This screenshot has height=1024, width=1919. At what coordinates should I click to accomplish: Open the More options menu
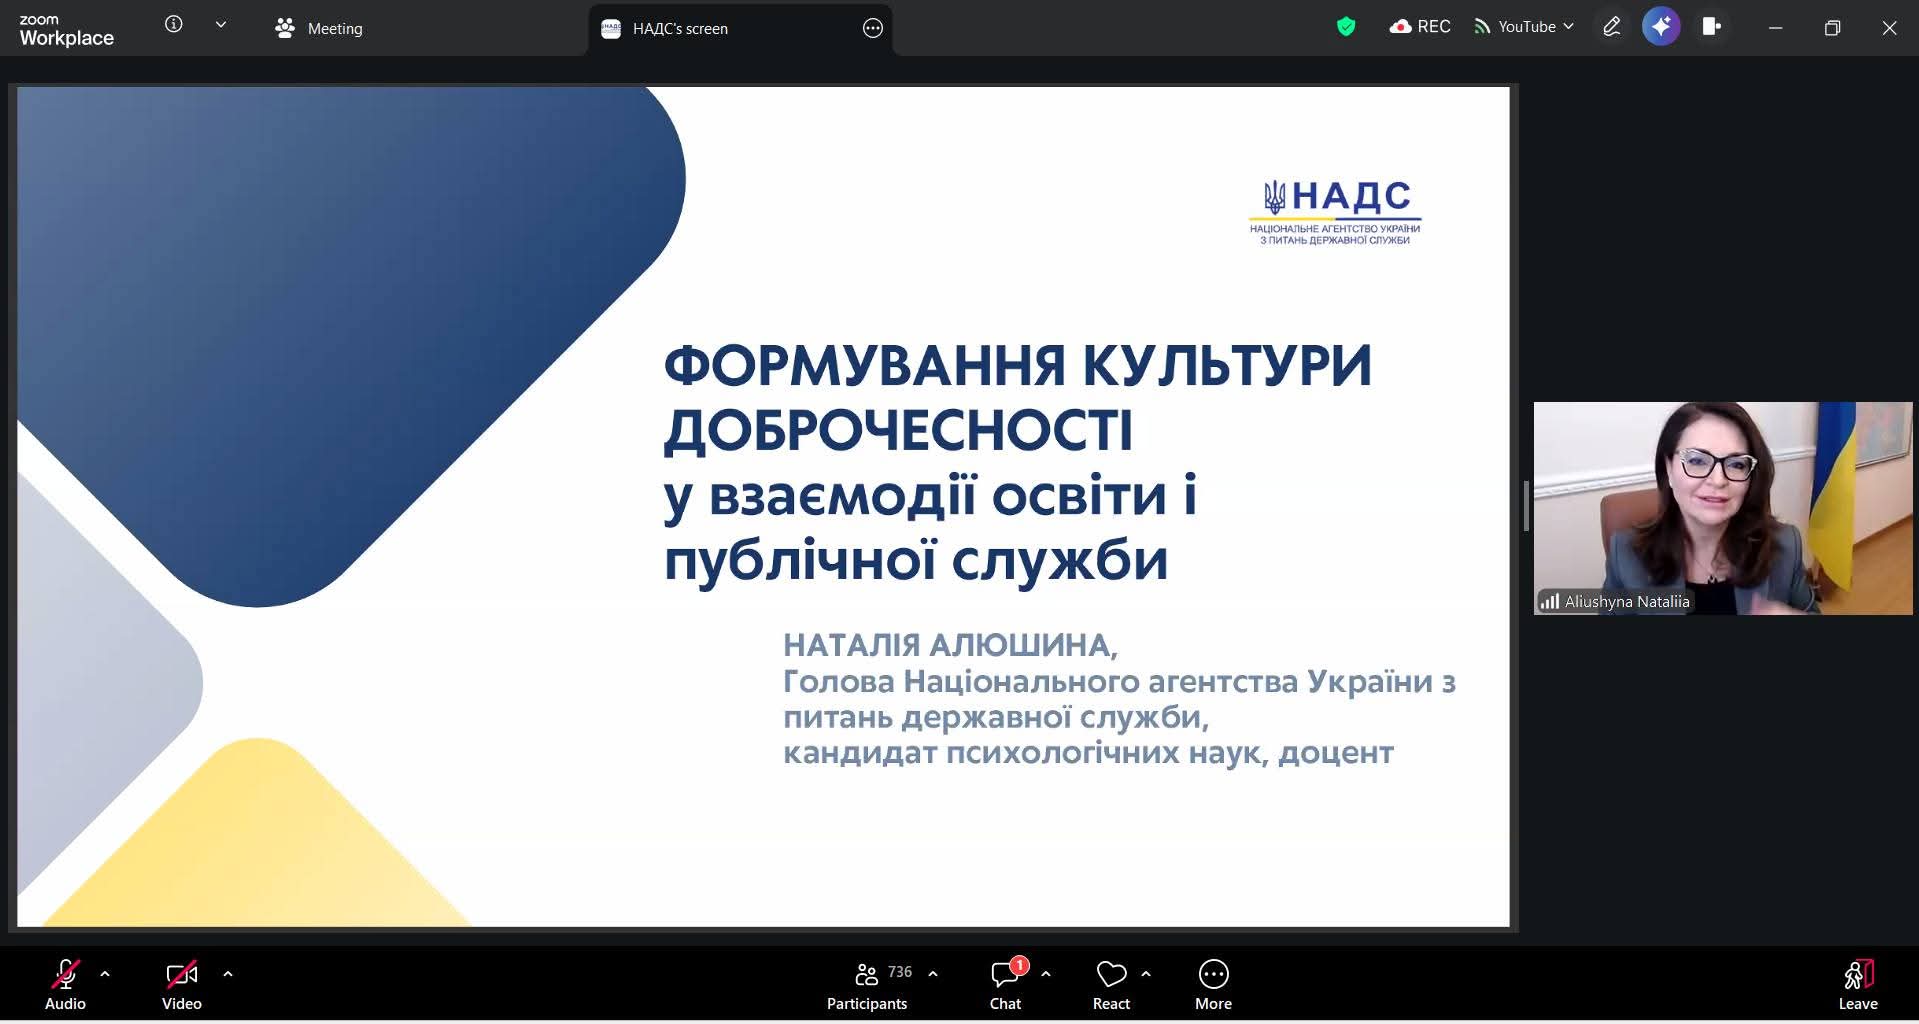pyautogui.click(x=1213, y=984)
